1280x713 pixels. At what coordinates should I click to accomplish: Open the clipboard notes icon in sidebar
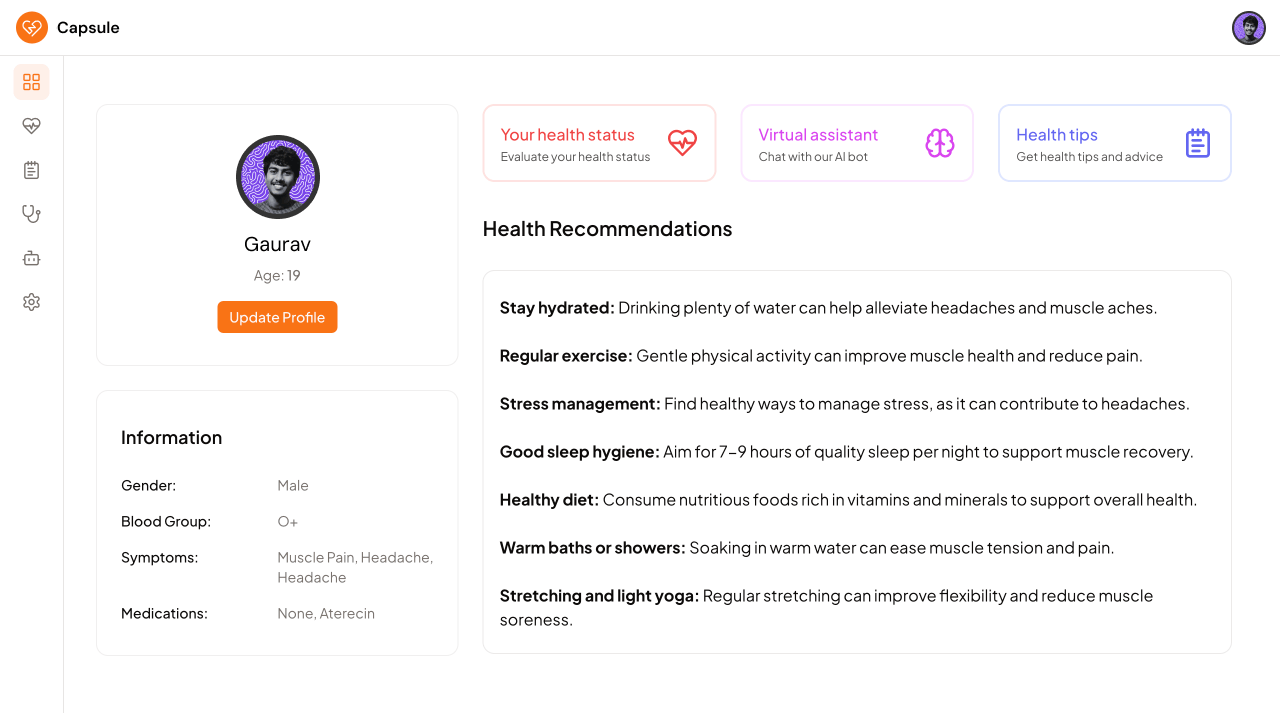point(31,170)
